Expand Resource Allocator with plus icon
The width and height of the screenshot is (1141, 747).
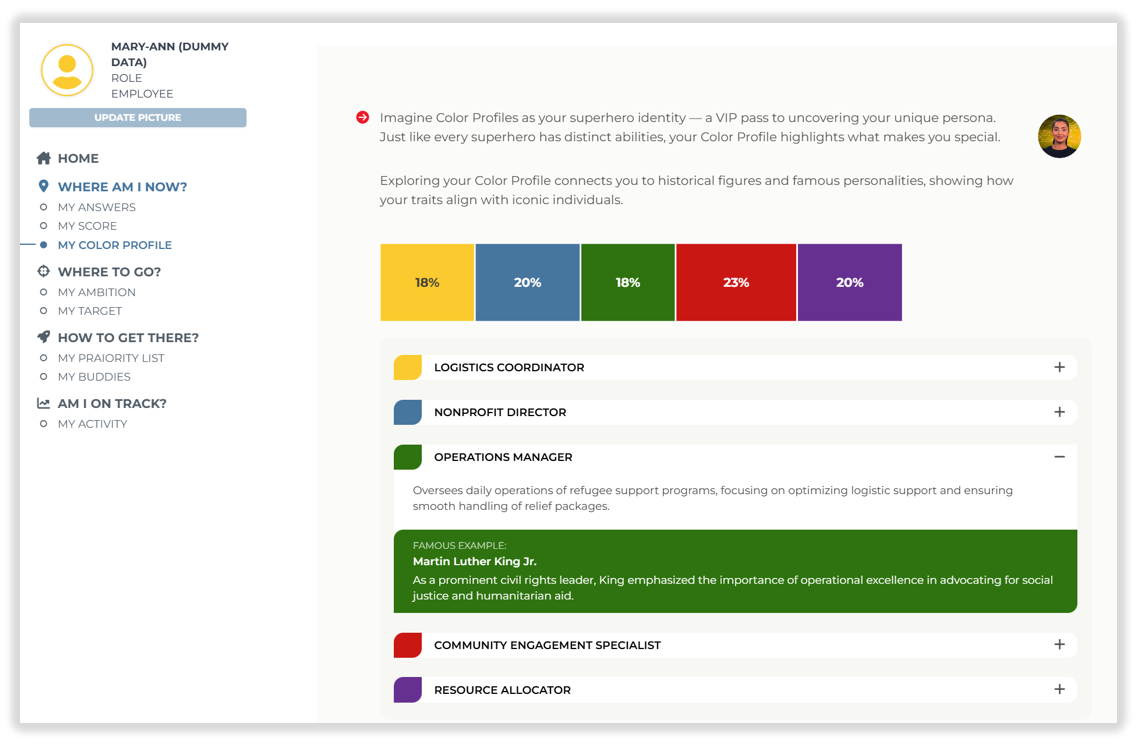tap(1060, 690)
